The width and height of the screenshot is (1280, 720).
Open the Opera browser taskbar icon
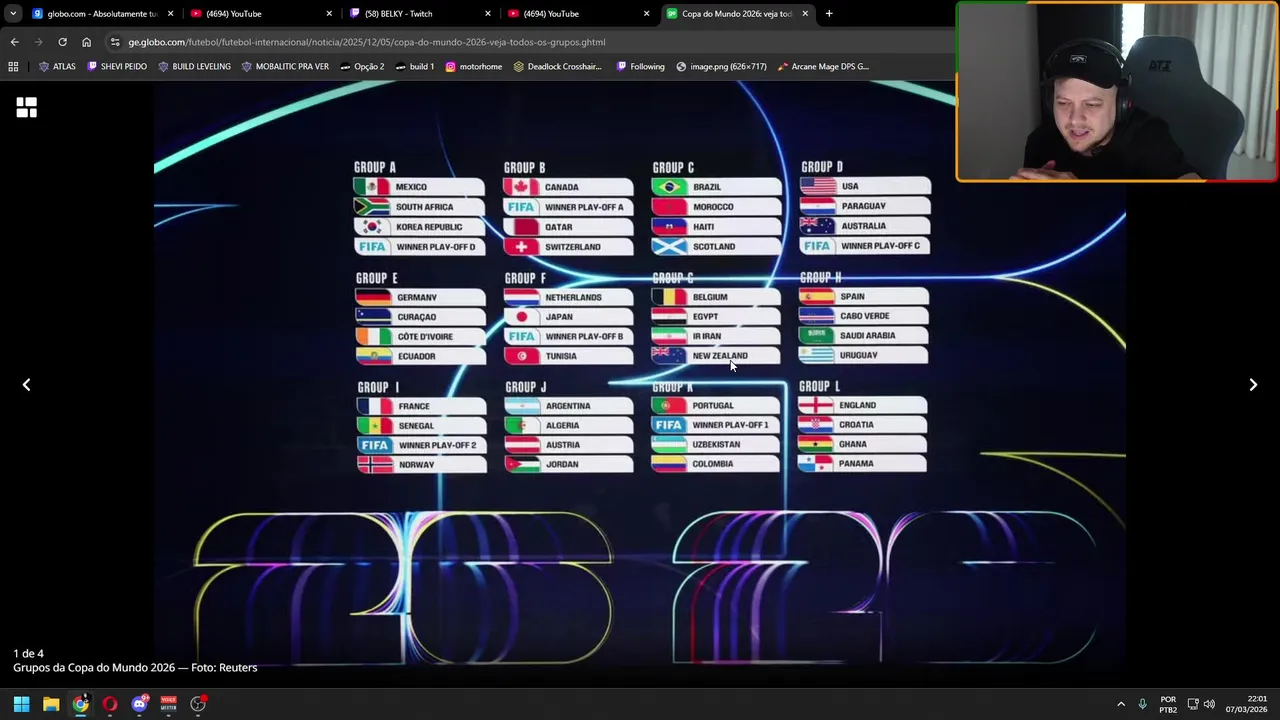(110, 704)
